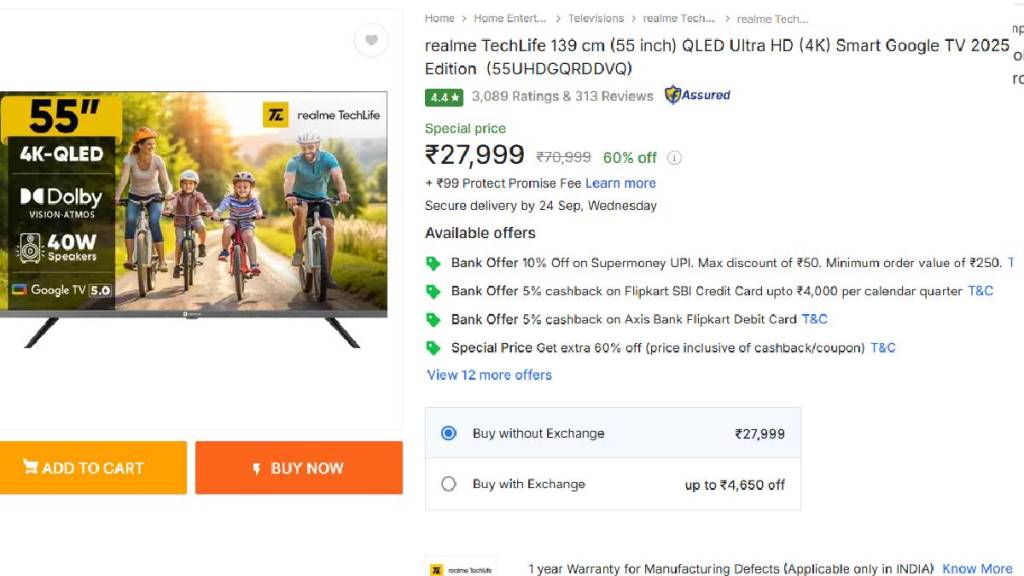The height and width of the screenshot is (576, 1024).
Task: Click the Flipkart Assured badge
Action: (698, 96)
